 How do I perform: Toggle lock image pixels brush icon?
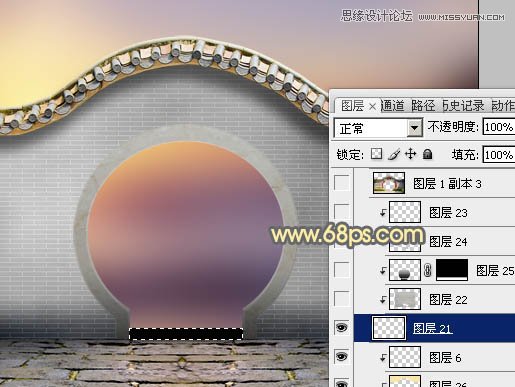[394, 154]
